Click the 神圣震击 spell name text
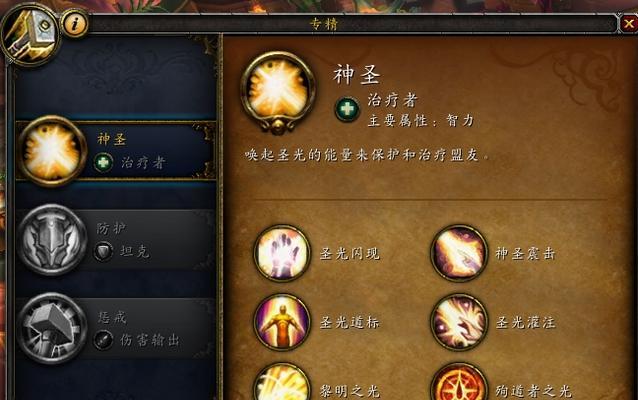 (x=525, y=254)
